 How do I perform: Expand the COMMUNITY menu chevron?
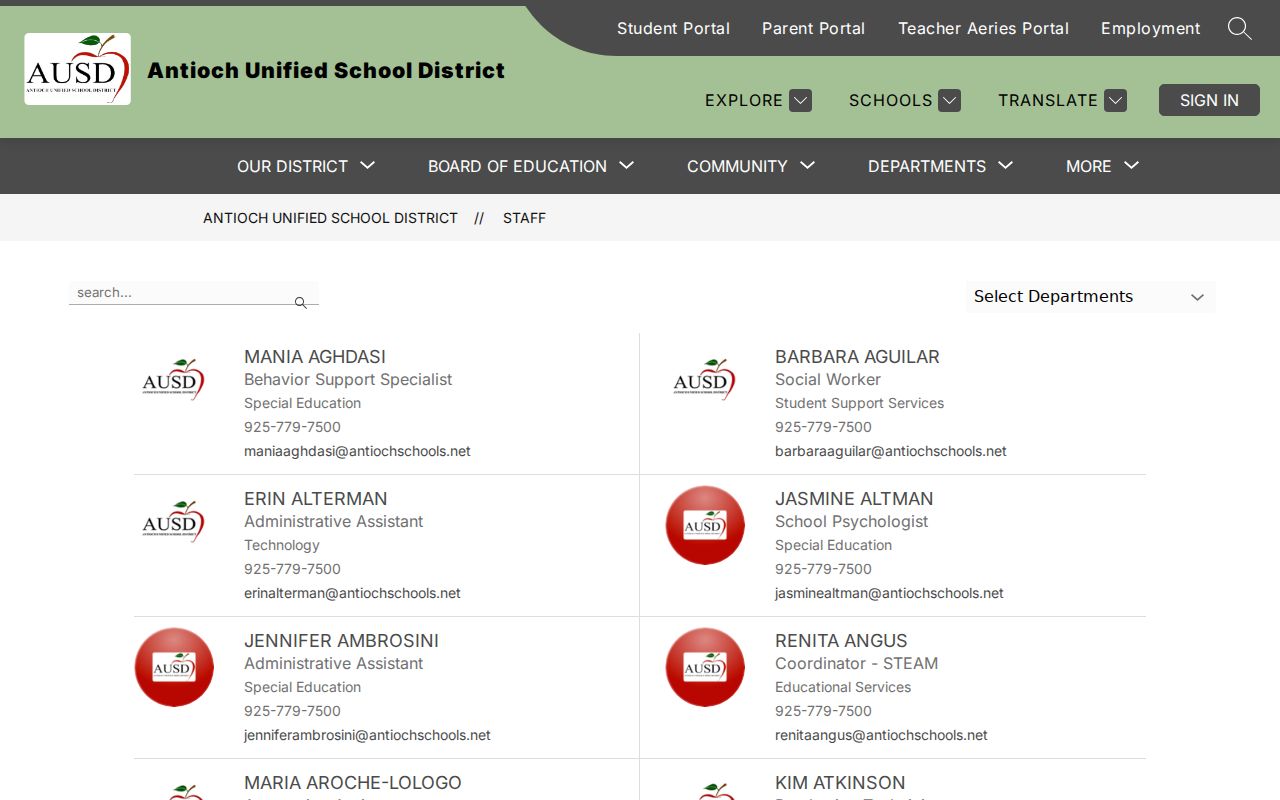point(808,165)
